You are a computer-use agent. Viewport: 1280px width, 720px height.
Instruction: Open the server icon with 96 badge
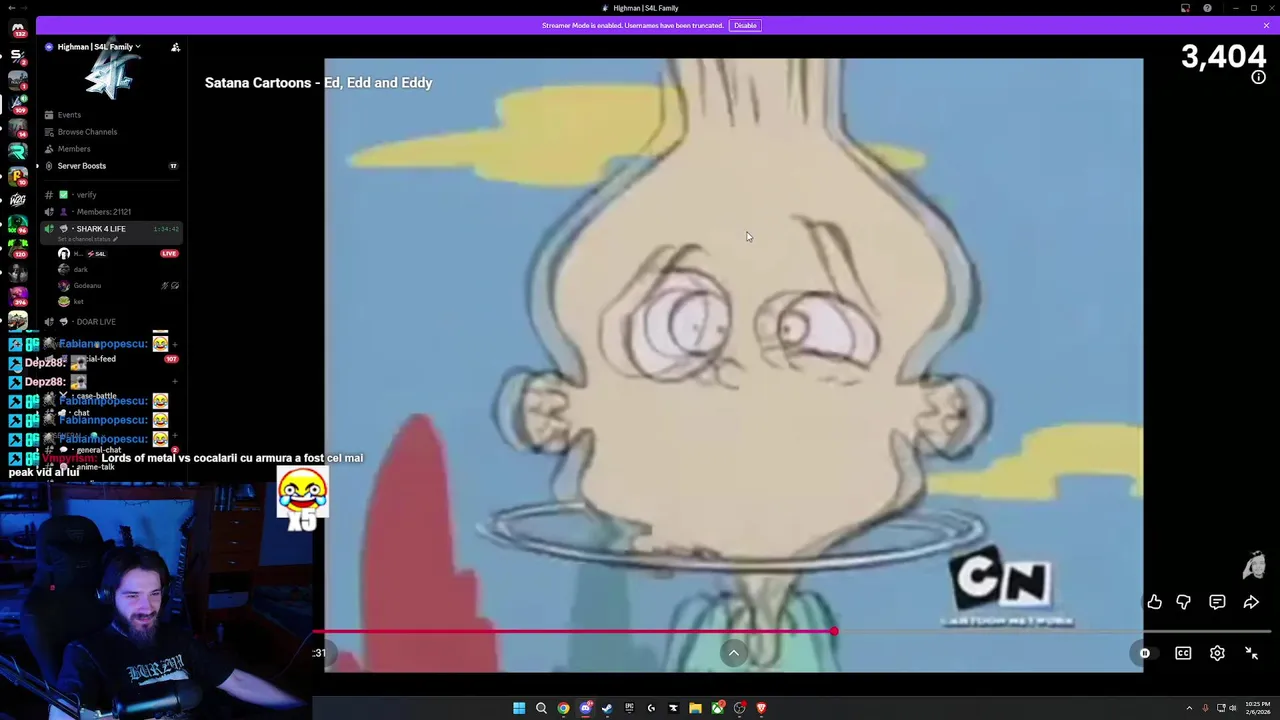coord(17,223)
